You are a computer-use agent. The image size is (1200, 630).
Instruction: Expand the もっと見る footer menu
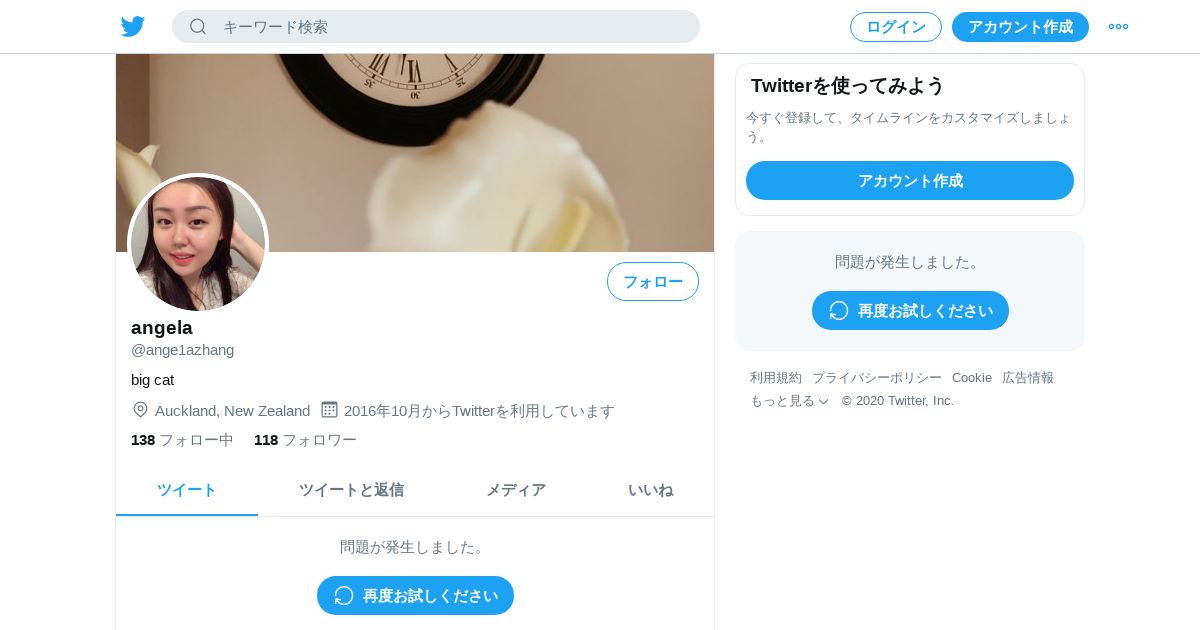click(x=789, y=401)
